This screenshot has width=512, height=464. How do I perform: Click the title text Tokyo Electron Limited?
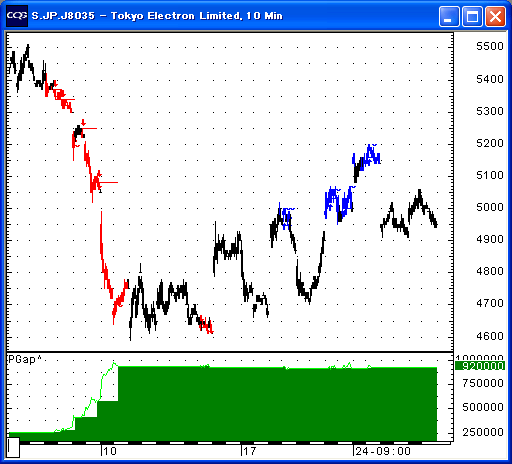point(175,16)
